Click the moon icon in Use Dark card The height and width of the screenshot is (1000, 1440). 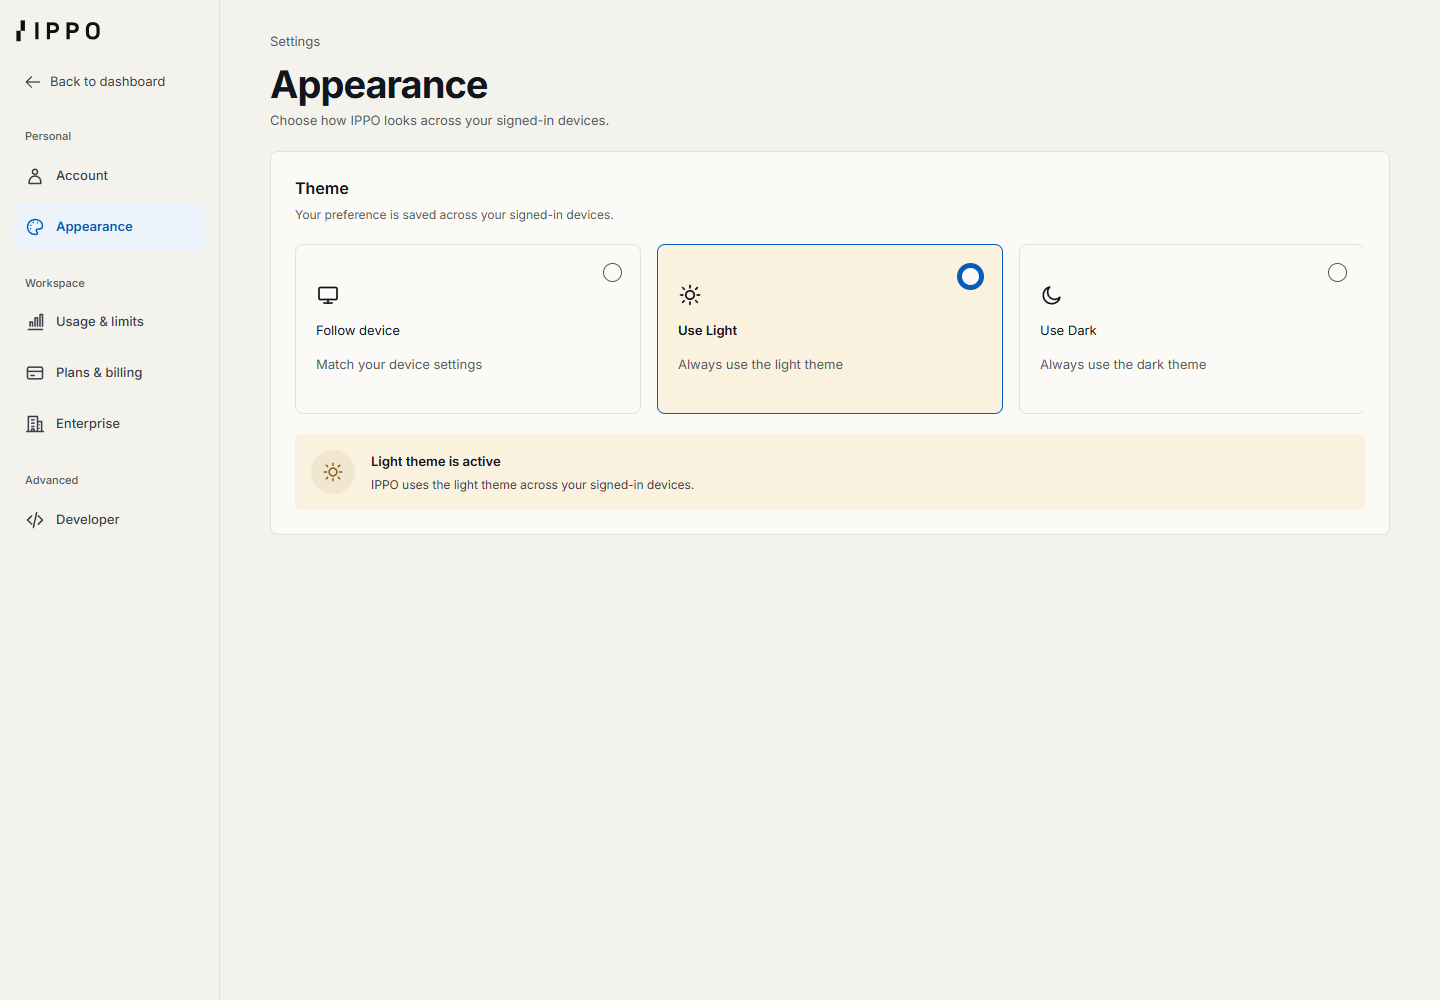point(1051,295)
